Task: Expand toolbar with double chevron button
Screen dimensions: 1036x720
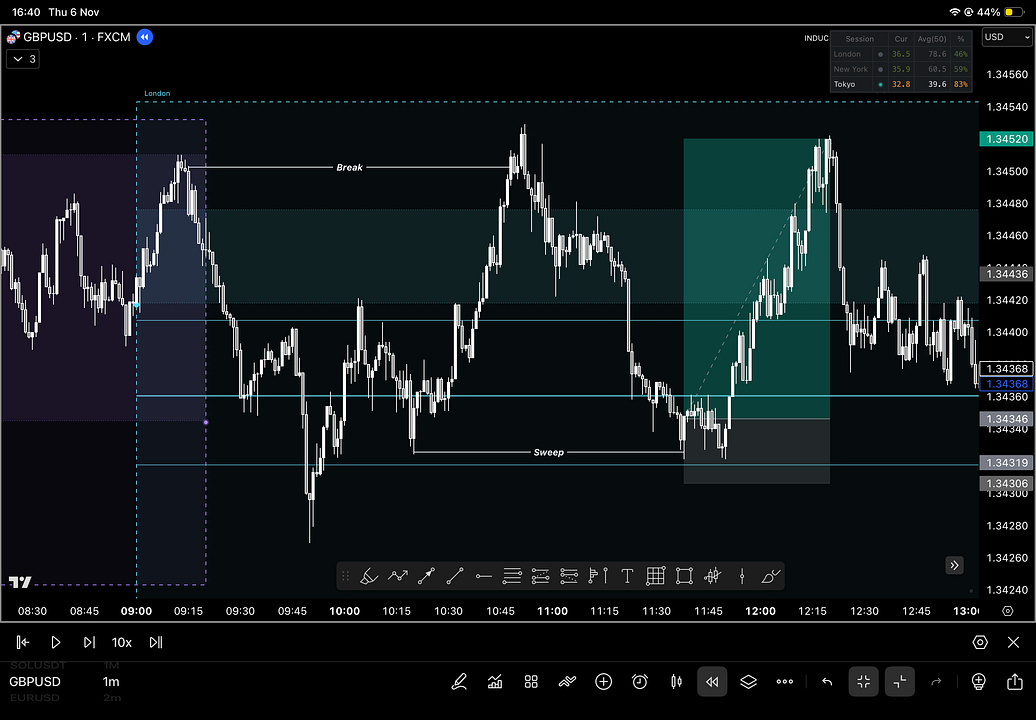Action: [x=954, y=565]
